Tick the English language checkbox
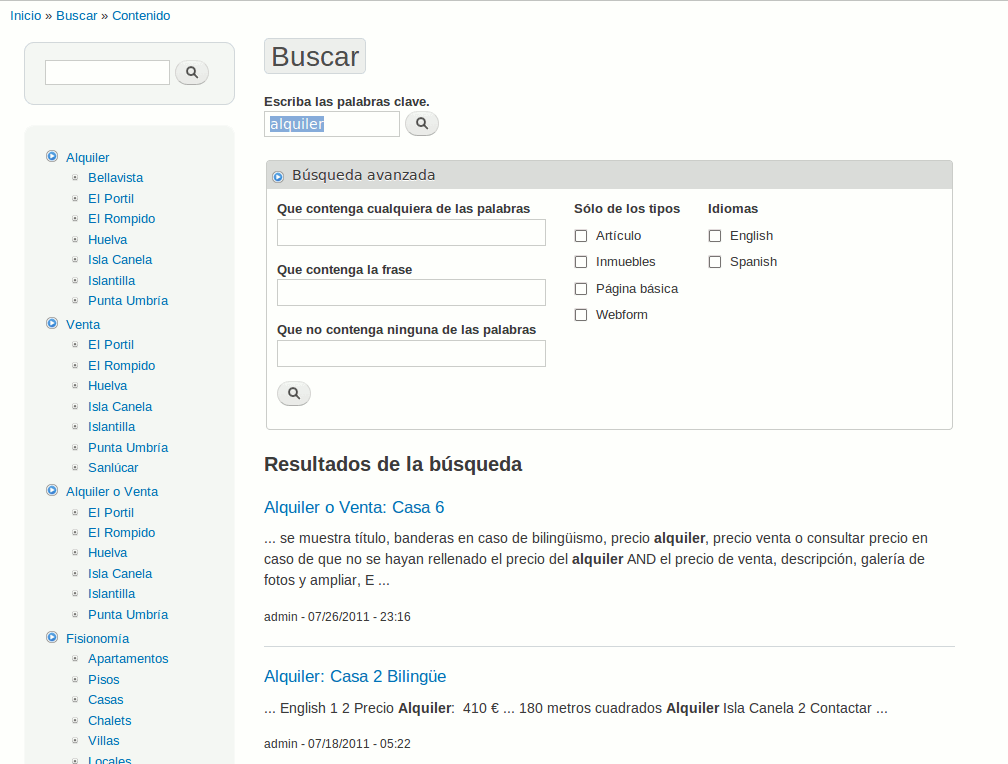The image size is (1008, 764). pos(715,236)
